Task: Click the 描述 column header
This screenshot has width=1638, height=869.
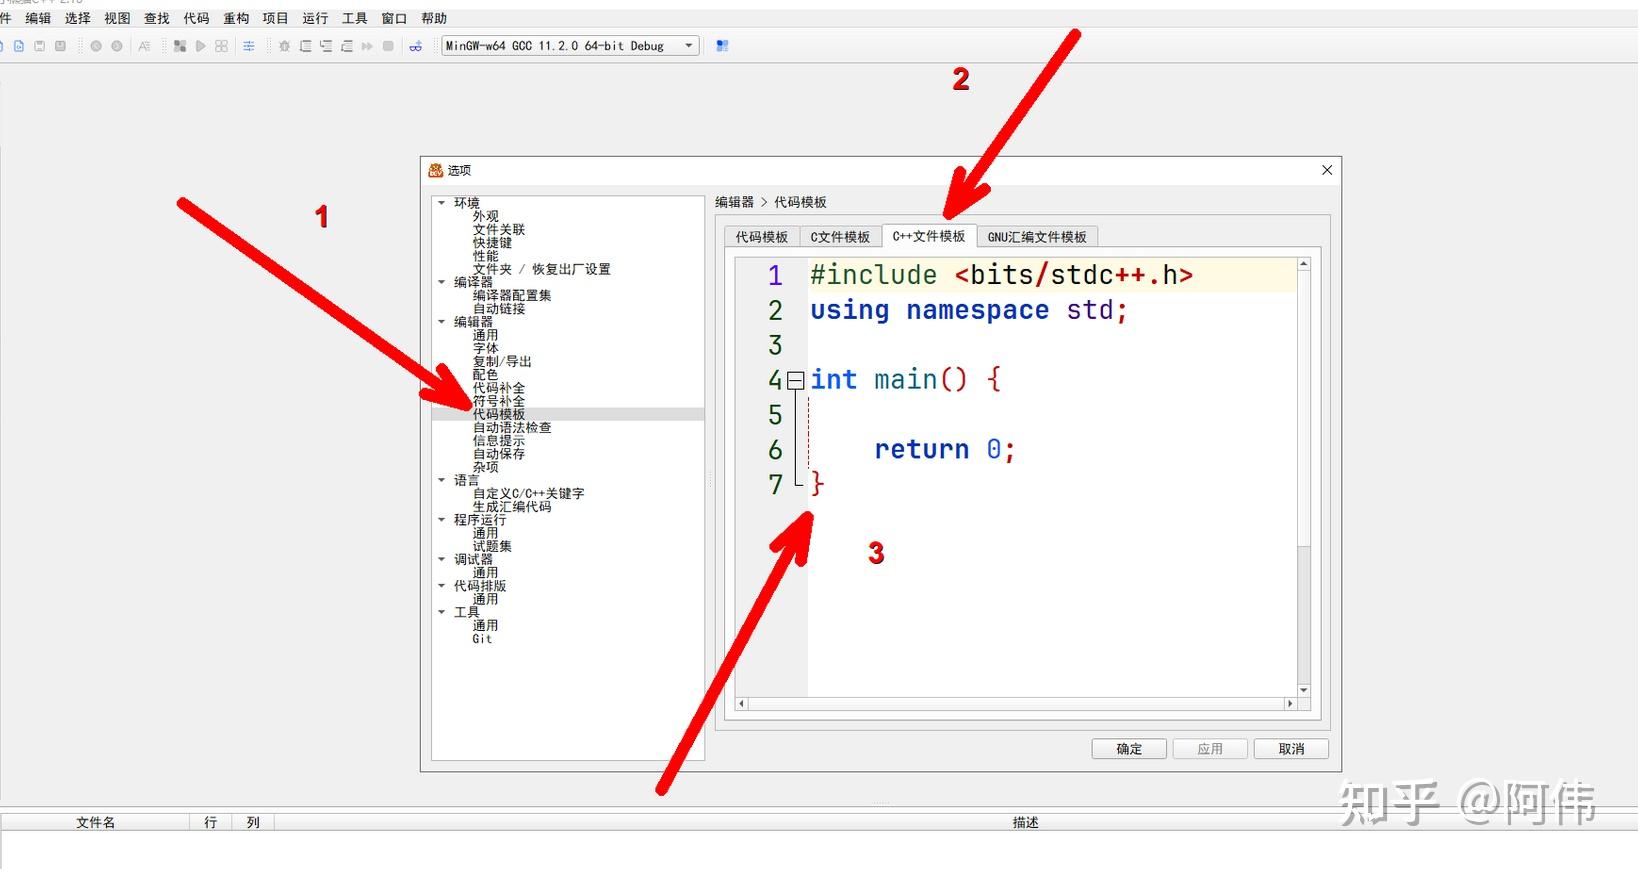Action: click(x=1025, y=822)
